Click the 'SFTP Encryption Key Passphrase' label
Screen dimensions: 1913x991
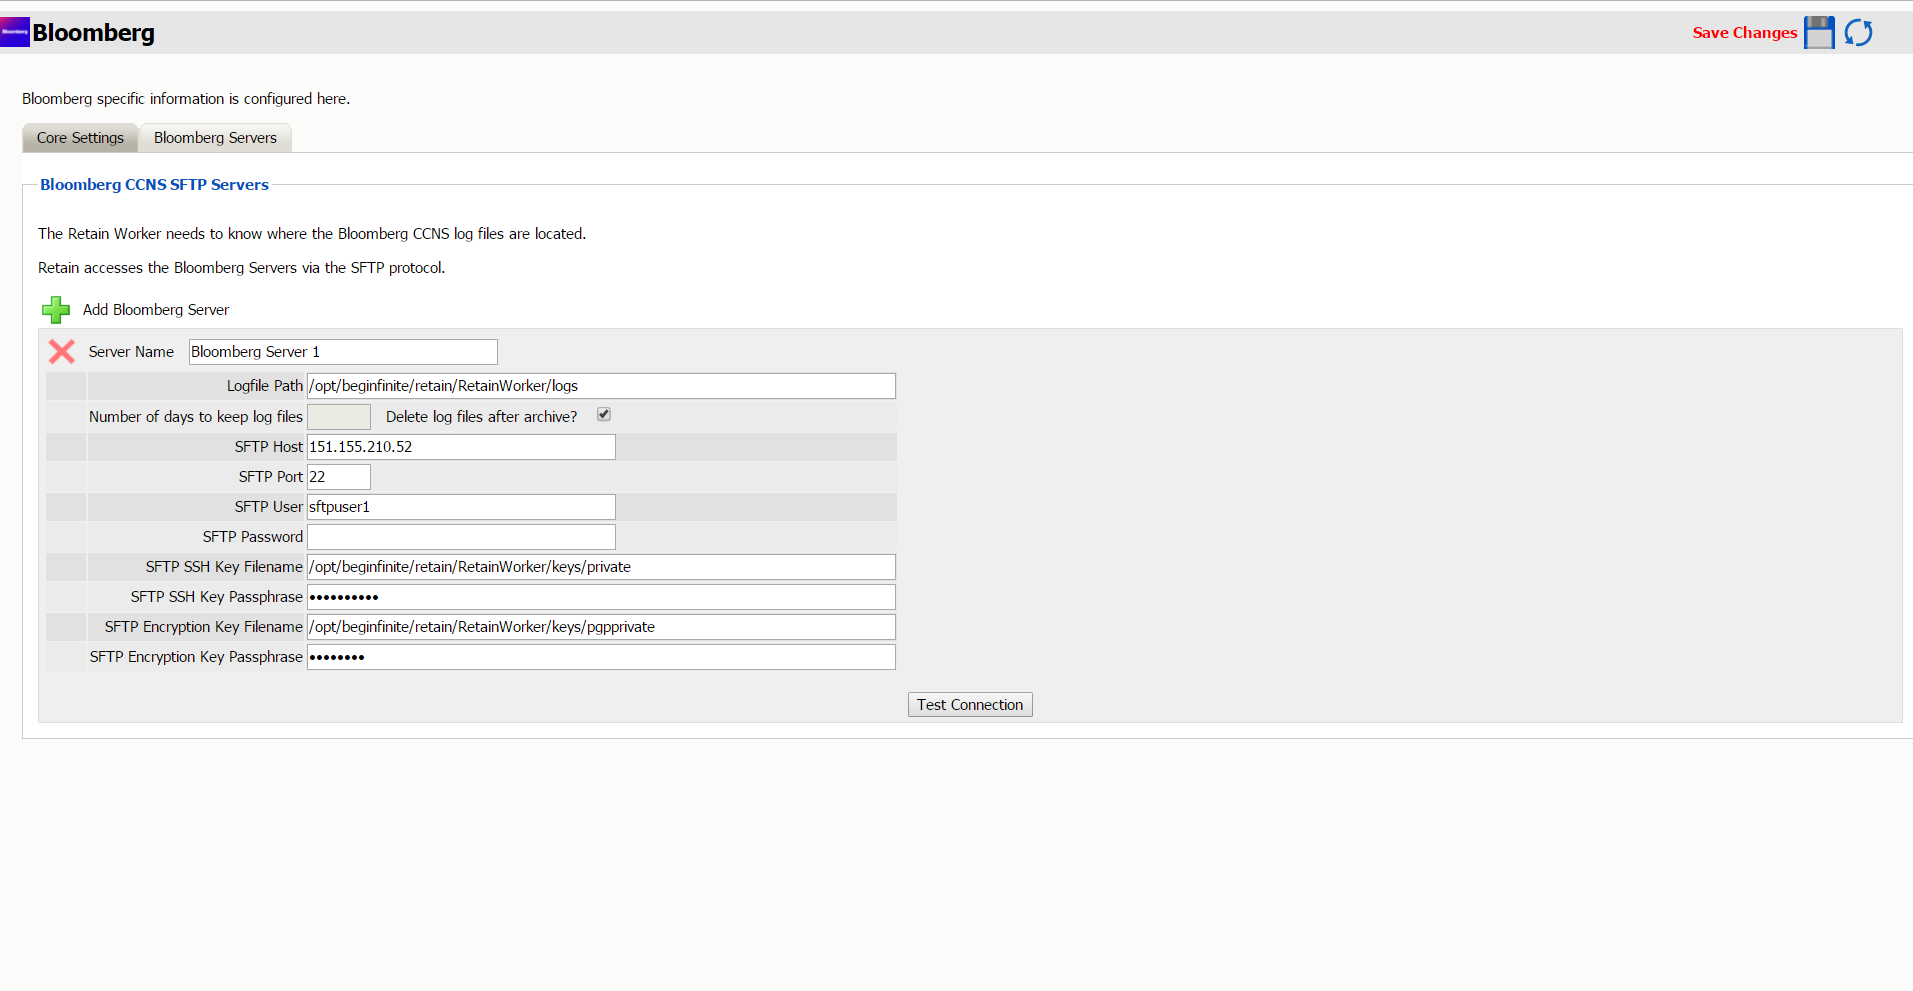pyautogui.click(x=196, y=657)
